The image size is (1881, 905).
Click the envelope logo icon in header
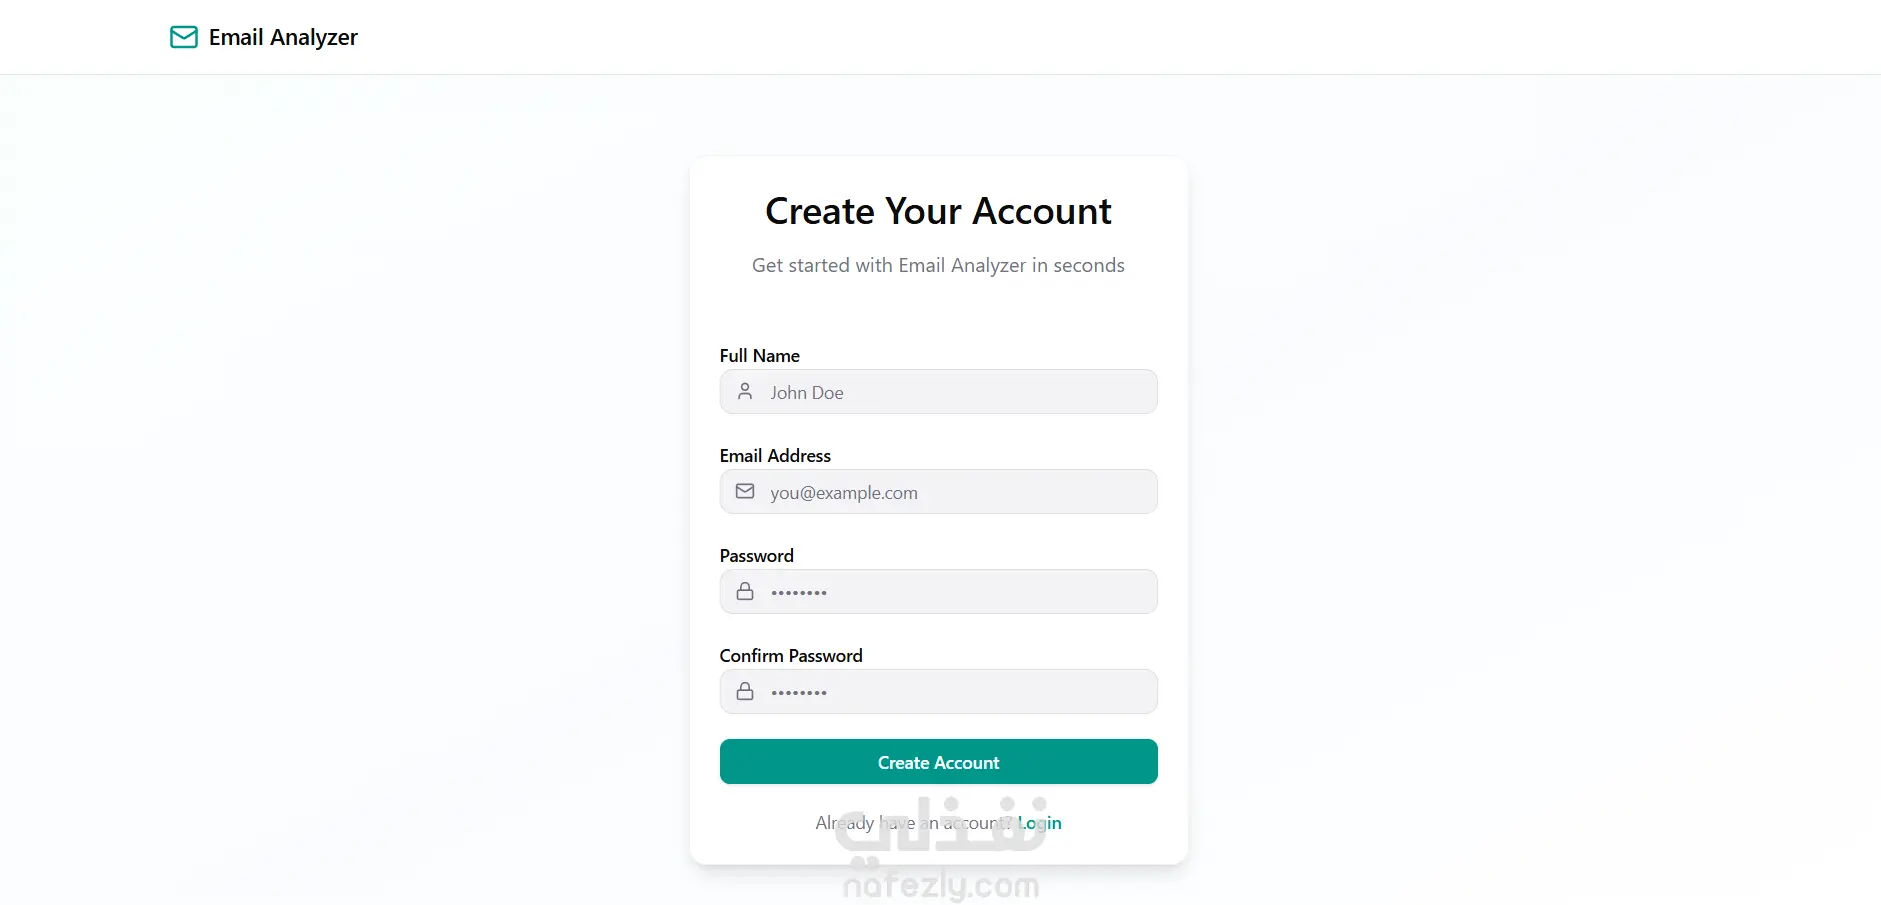(x=184, y=38)
